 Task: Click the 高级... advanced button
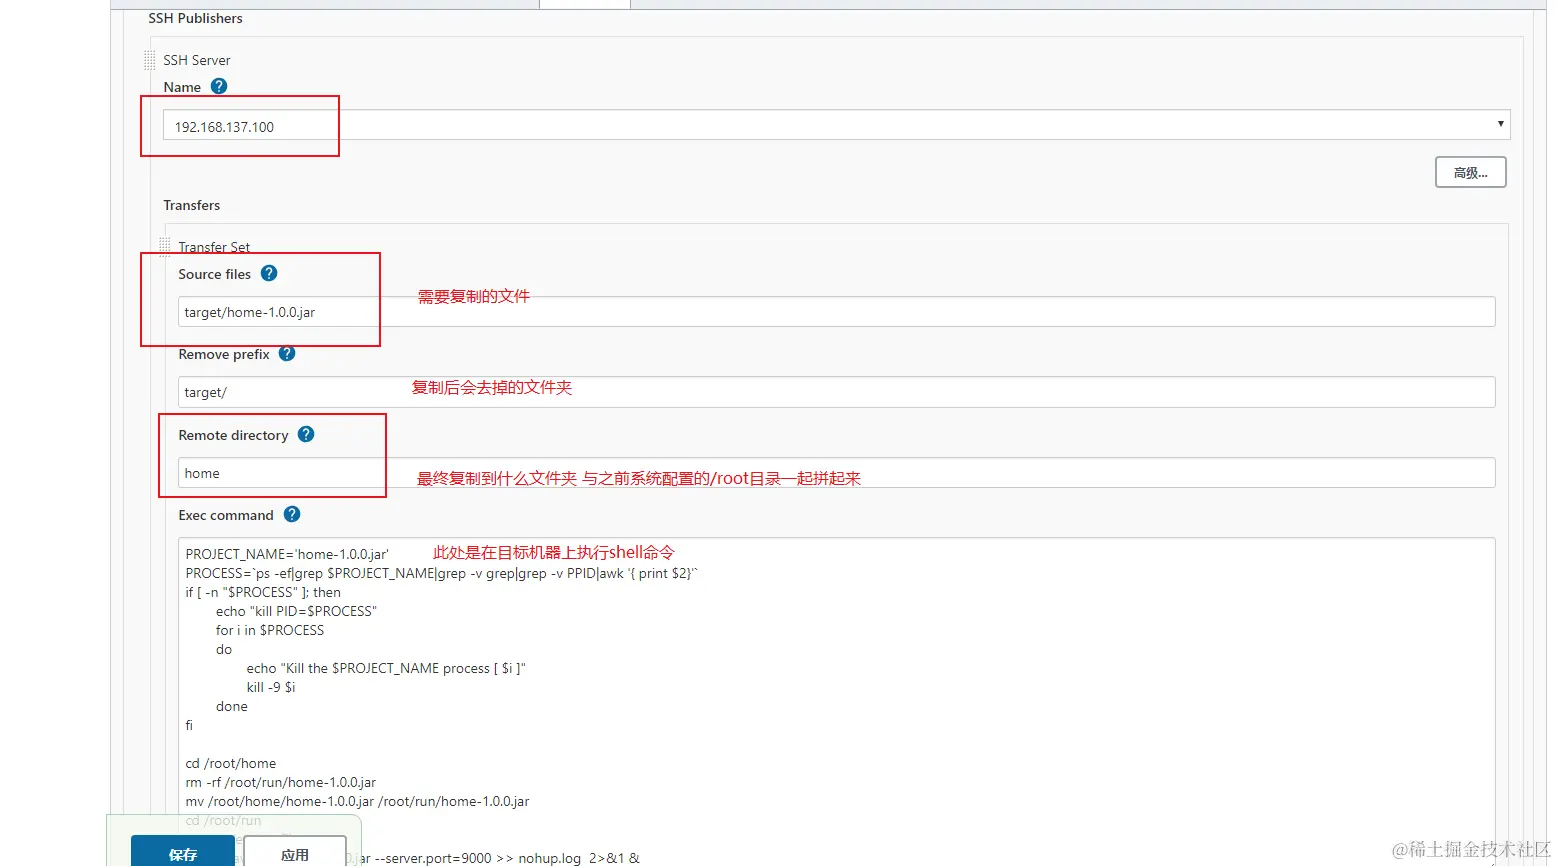[x=1471, y=172]
